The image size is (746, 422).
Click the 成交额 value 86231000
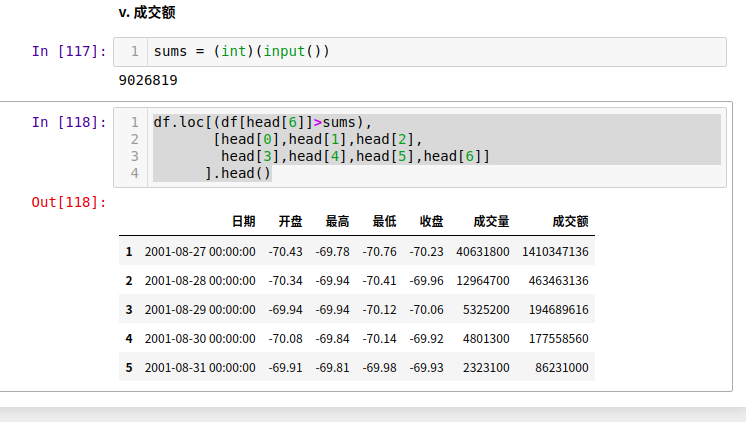[562, 368]
